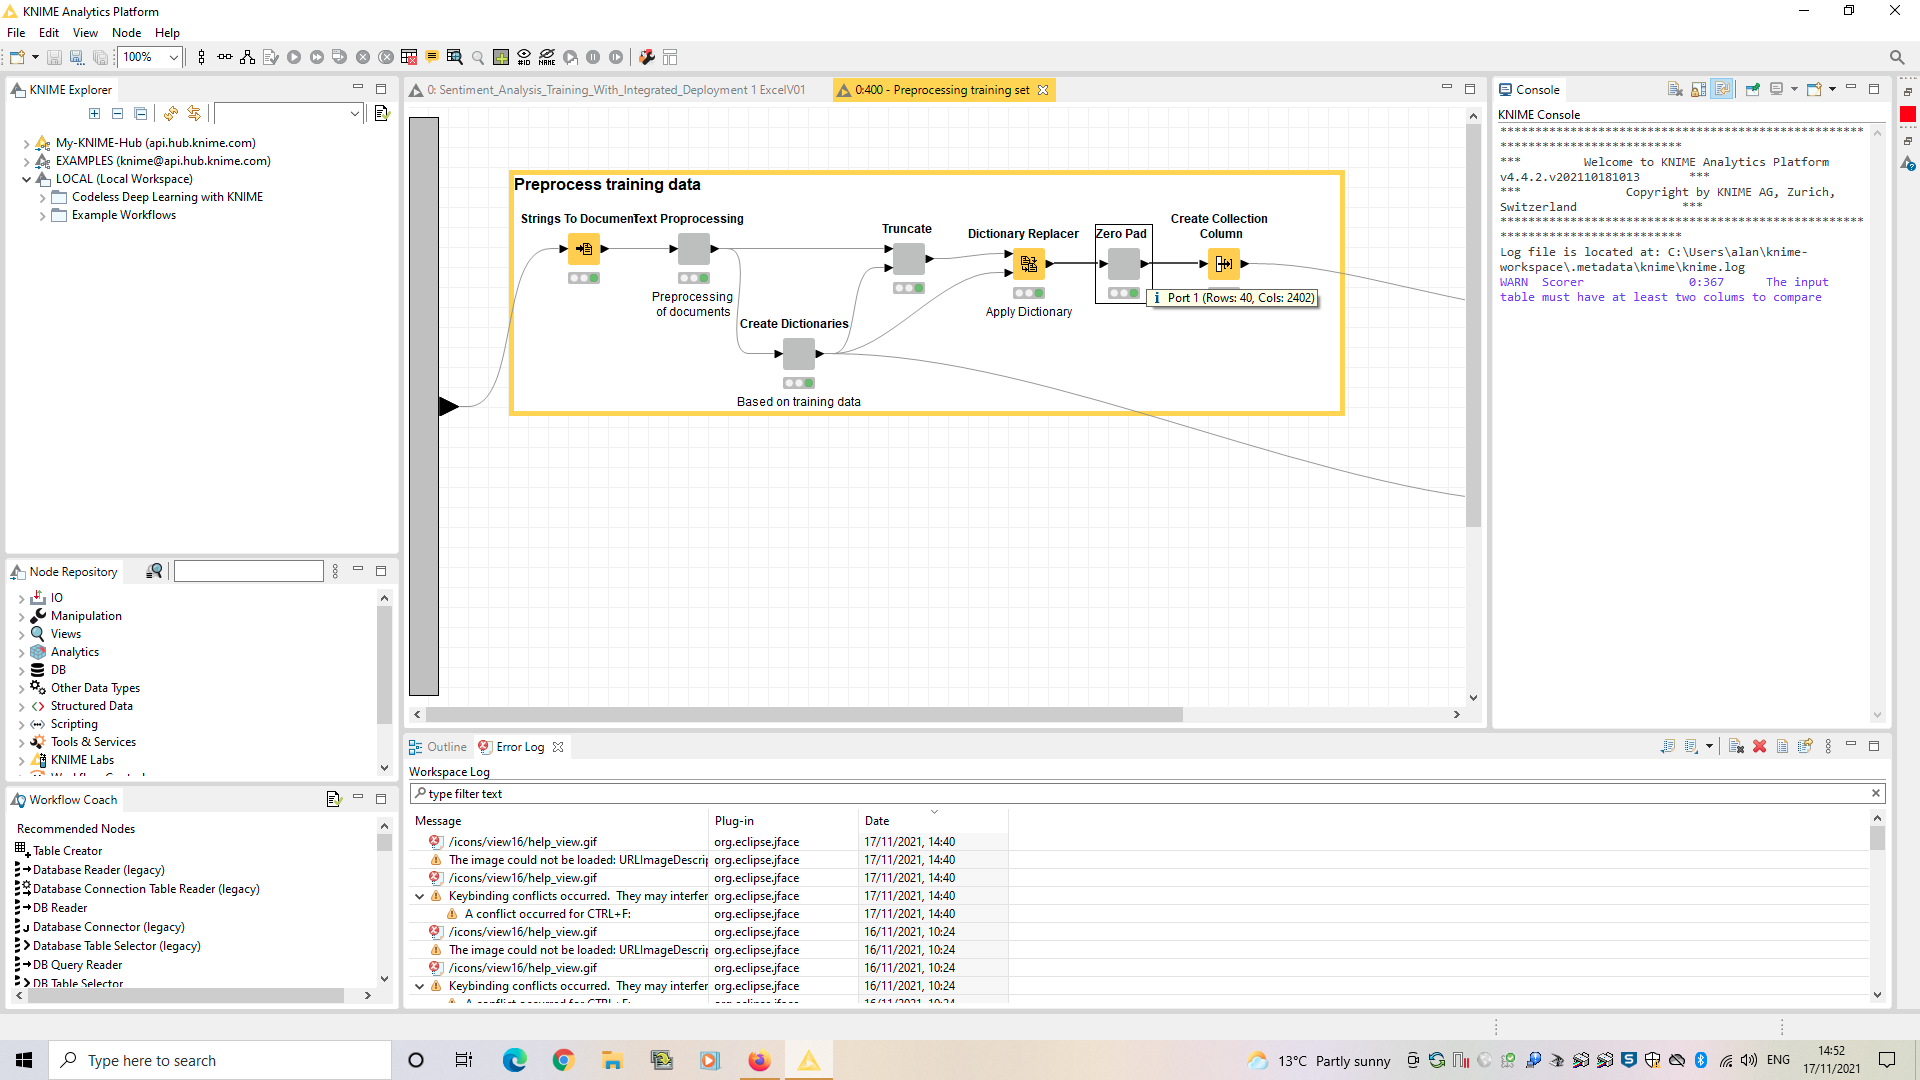Open the Node menu
Viewport: 1920px width, 1080px height.
tap(126, 33)
